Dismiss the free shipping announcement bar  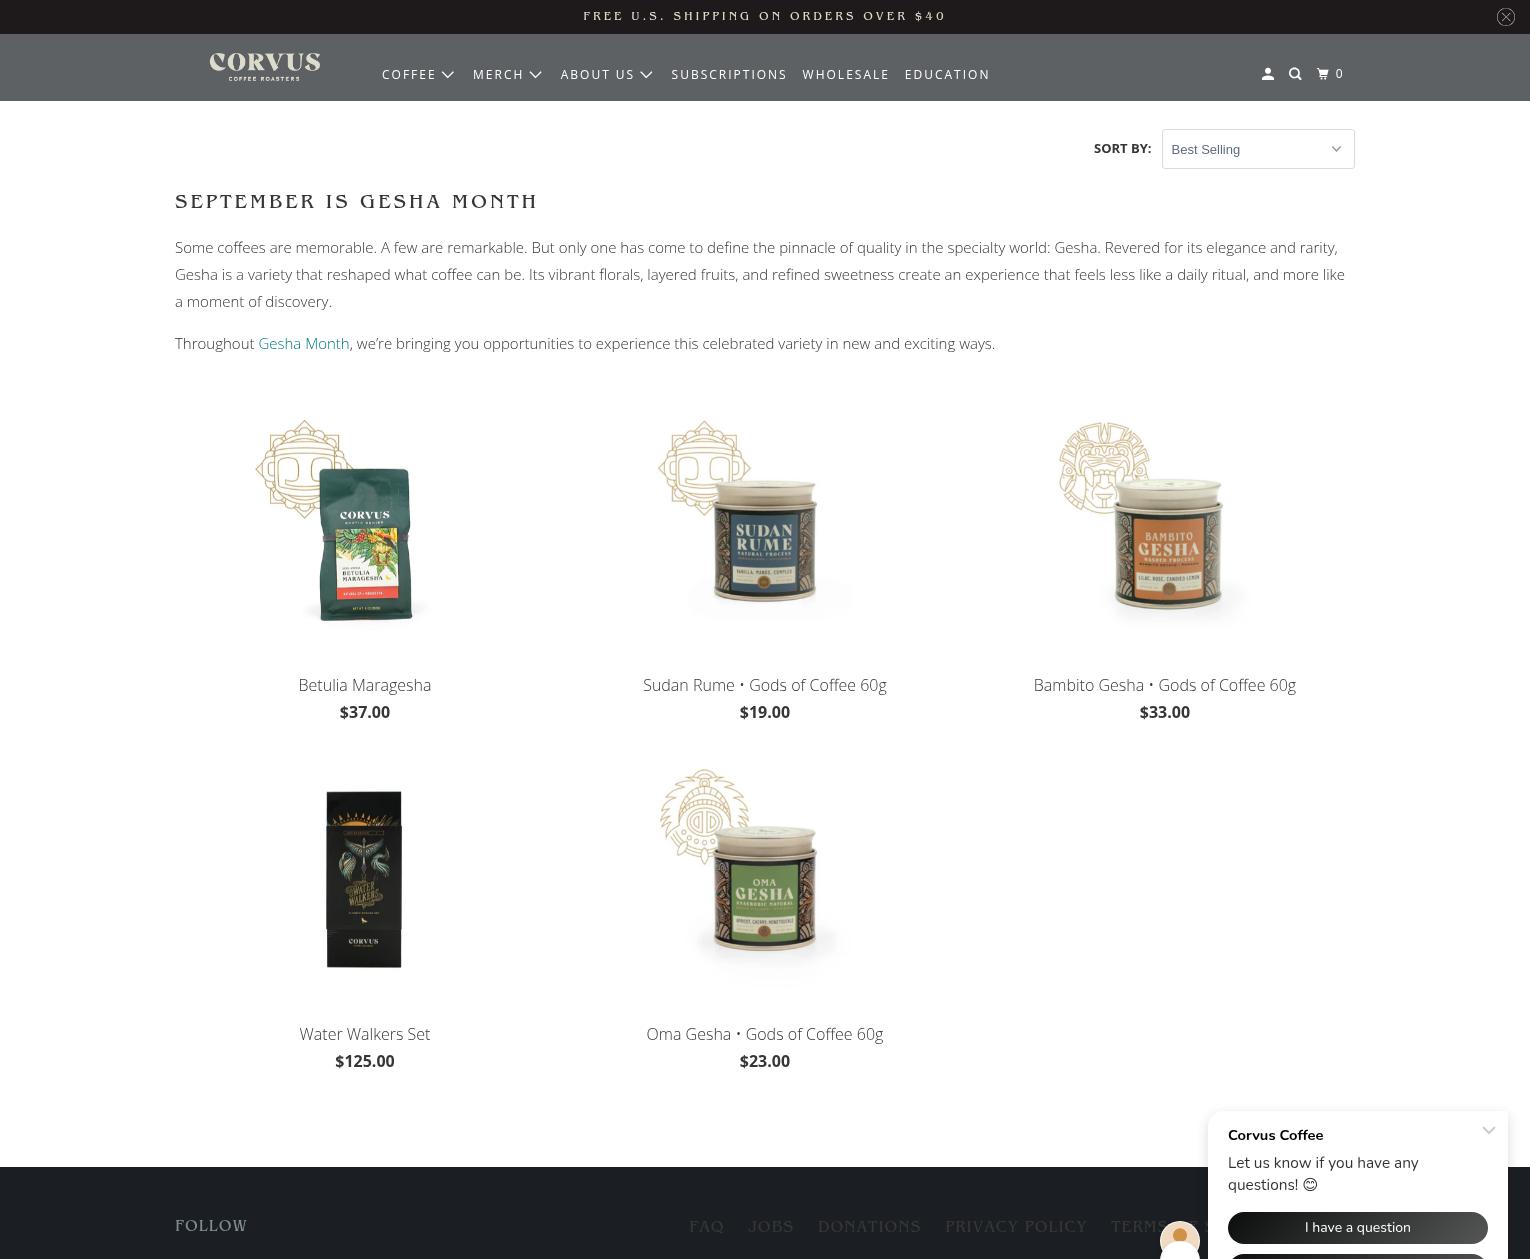click(x=1505, y=17)
